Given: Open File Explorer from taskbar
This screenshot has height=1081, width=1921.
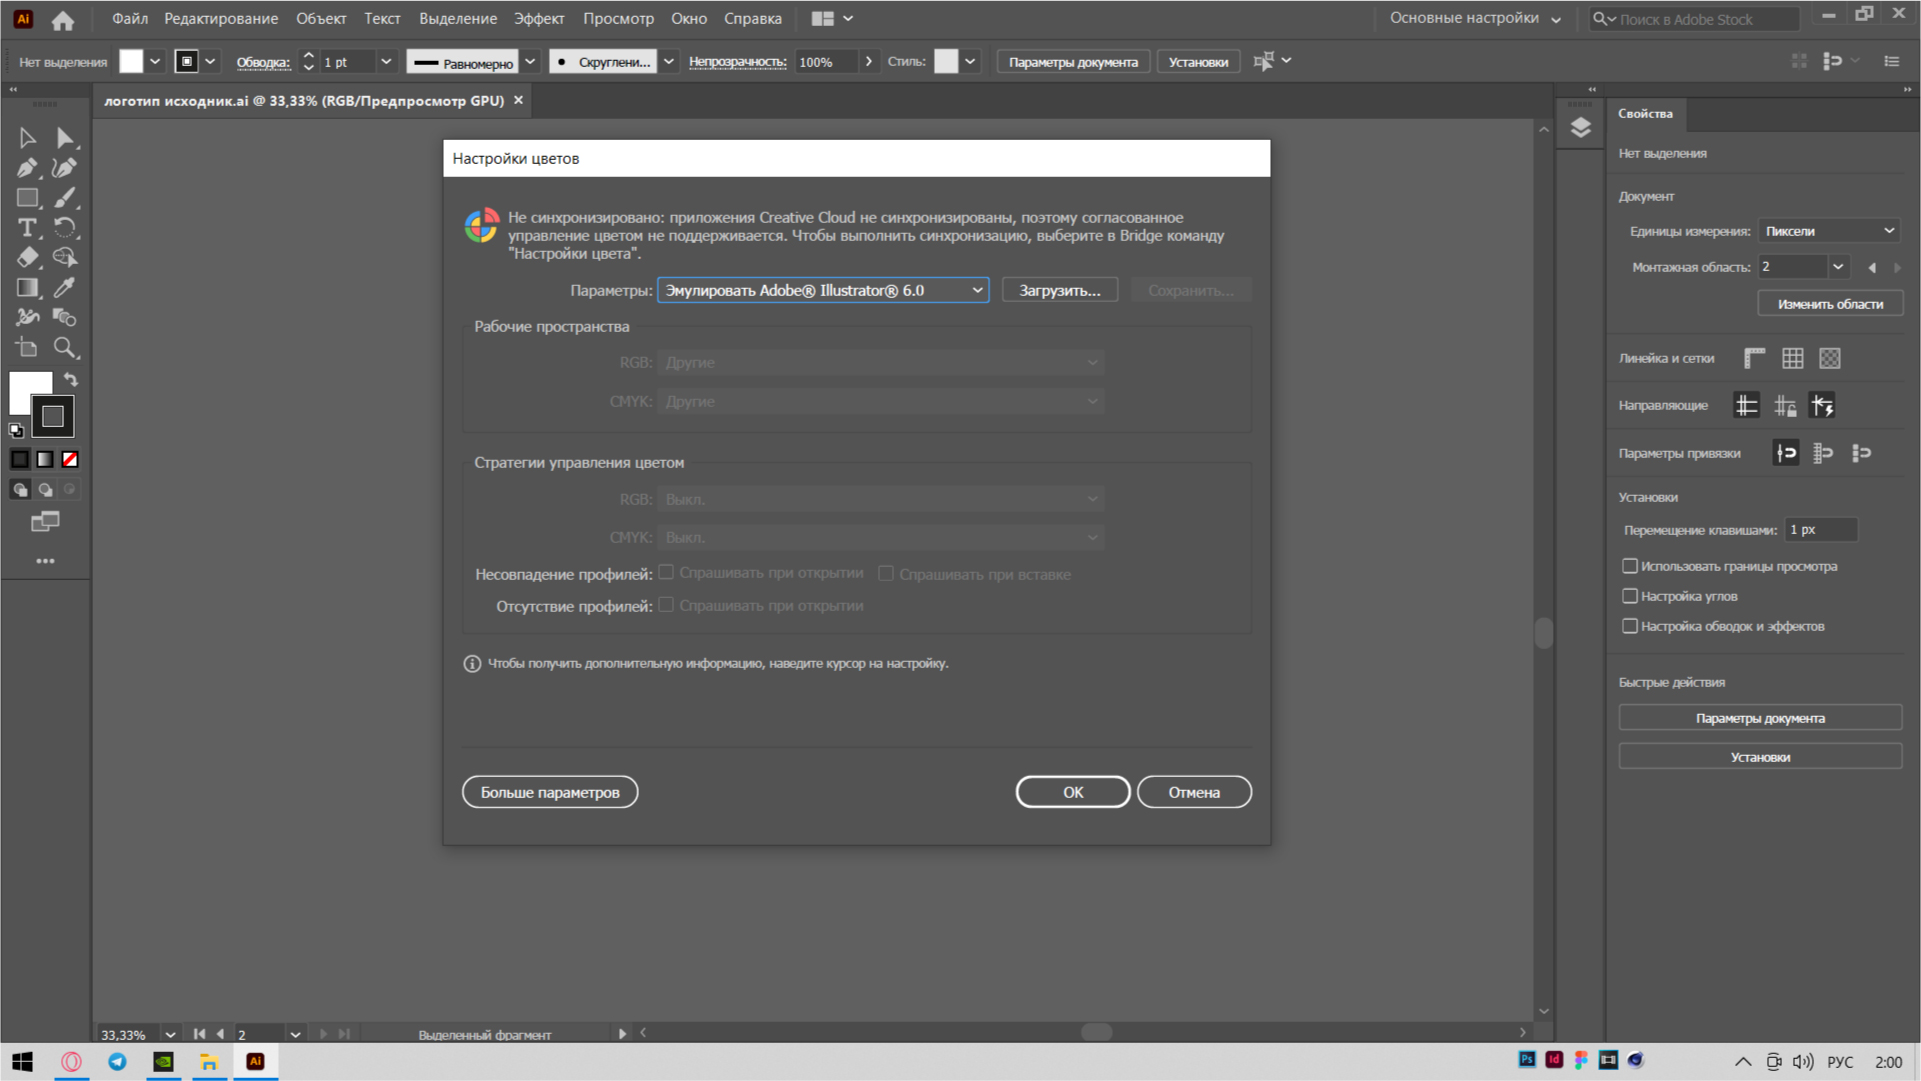Looking at the screenshot, I should point(209,1061).
